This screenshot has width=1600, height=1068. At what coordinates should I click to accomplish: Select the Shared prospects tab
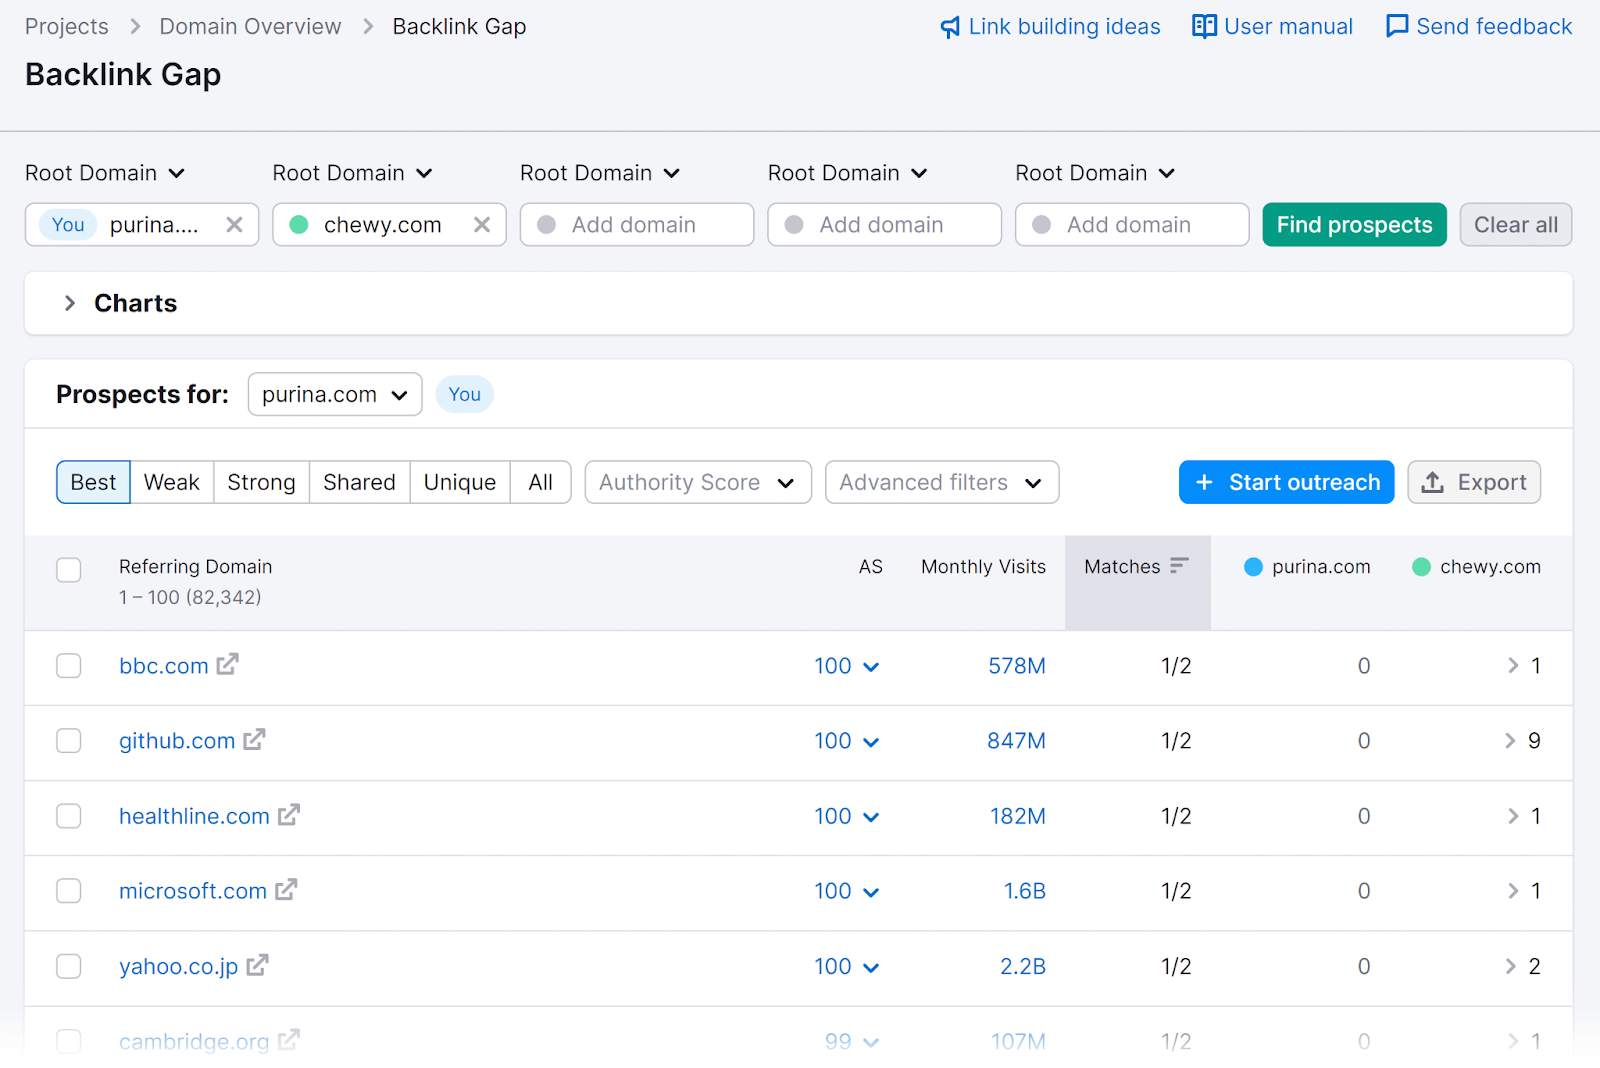(360, 482)
